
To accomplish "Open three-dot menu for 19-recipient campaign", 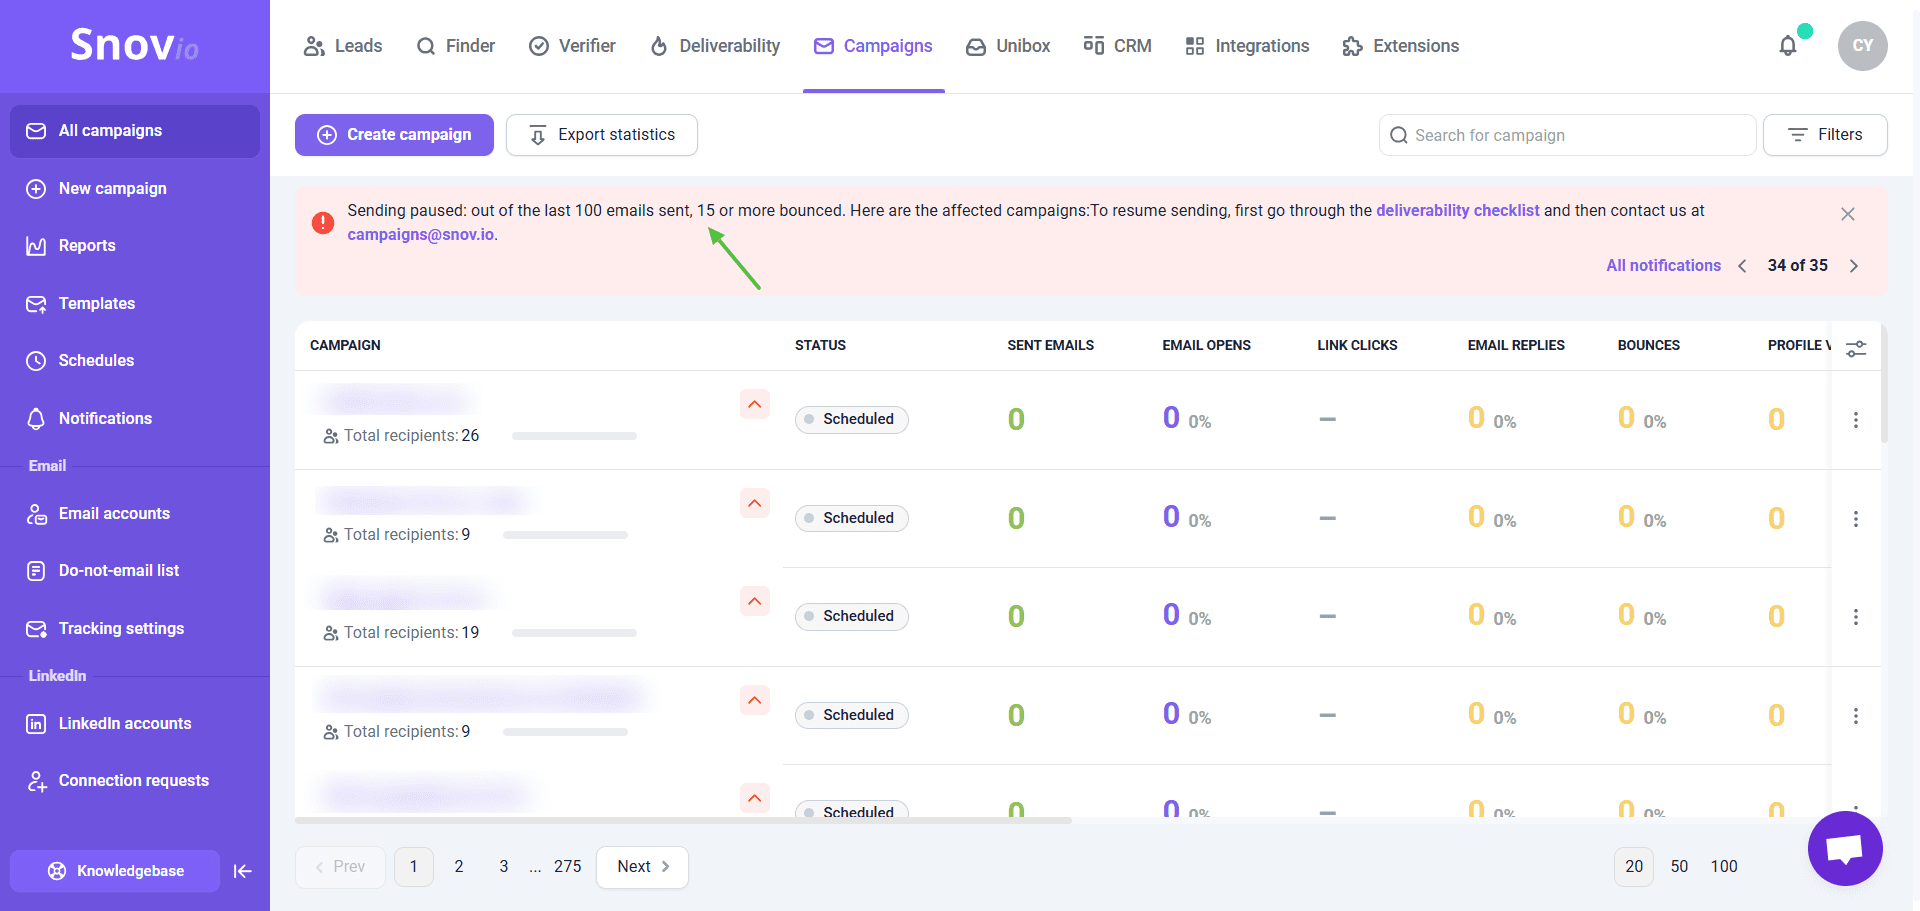I will point(1855,617).
